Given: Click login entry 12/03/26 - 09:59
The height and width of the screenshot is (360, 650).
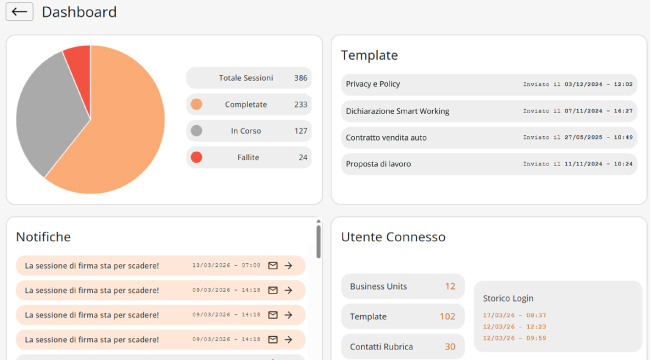Looking at the screenshot, I should 514,338.
